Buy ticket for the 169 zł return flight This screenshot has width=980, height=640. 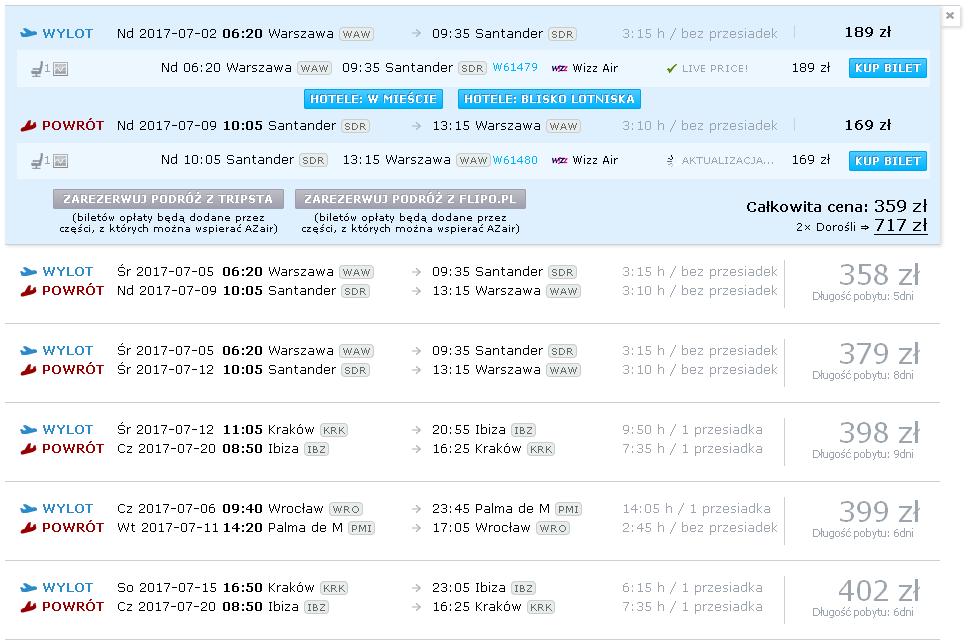[888, 161]
